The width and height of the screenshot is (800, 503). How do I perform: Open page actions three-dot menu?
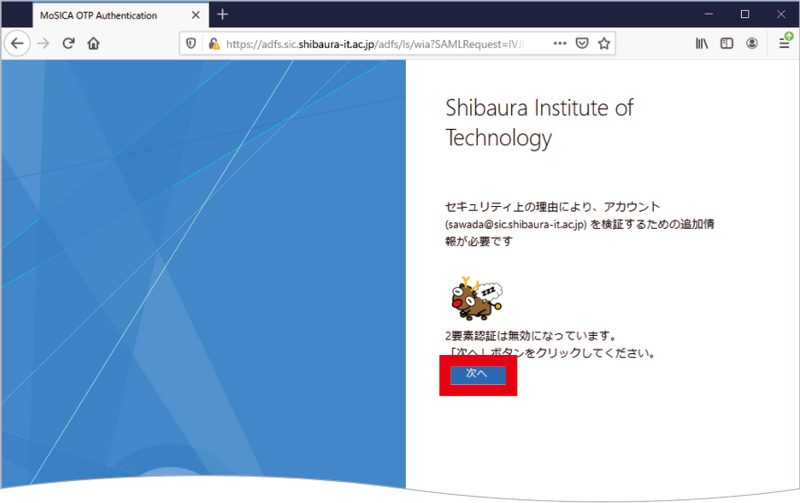pos(560,44)
